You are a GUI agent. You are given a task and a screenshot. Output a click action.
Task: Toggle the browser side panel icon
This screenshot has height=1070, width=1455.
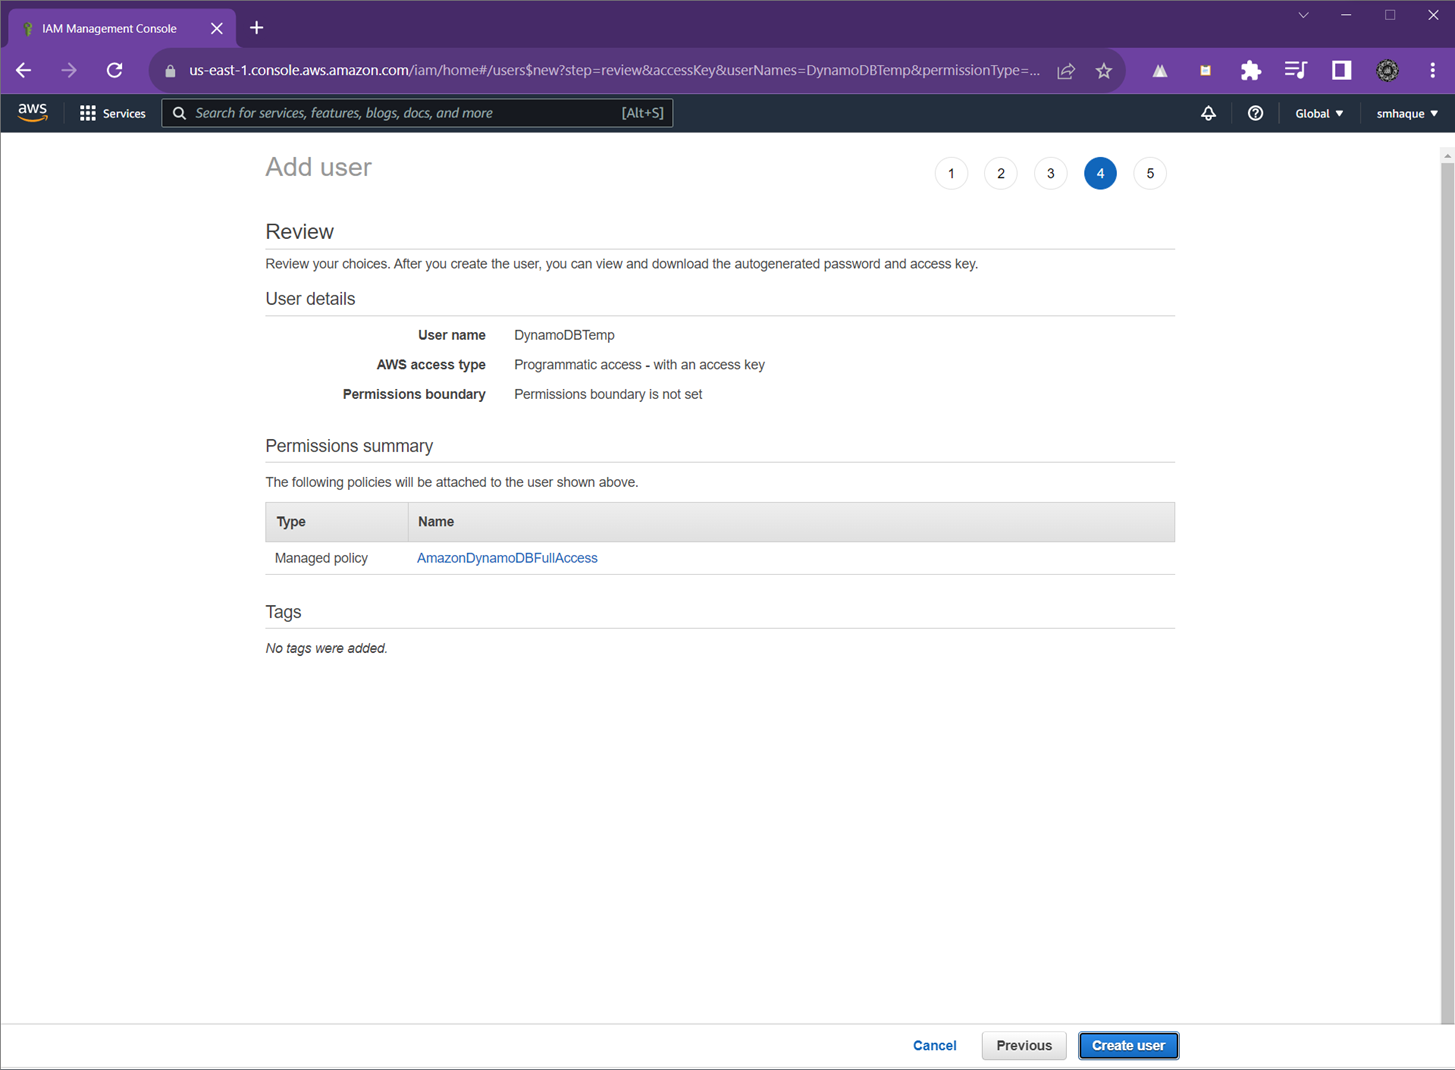[1341, 71]
